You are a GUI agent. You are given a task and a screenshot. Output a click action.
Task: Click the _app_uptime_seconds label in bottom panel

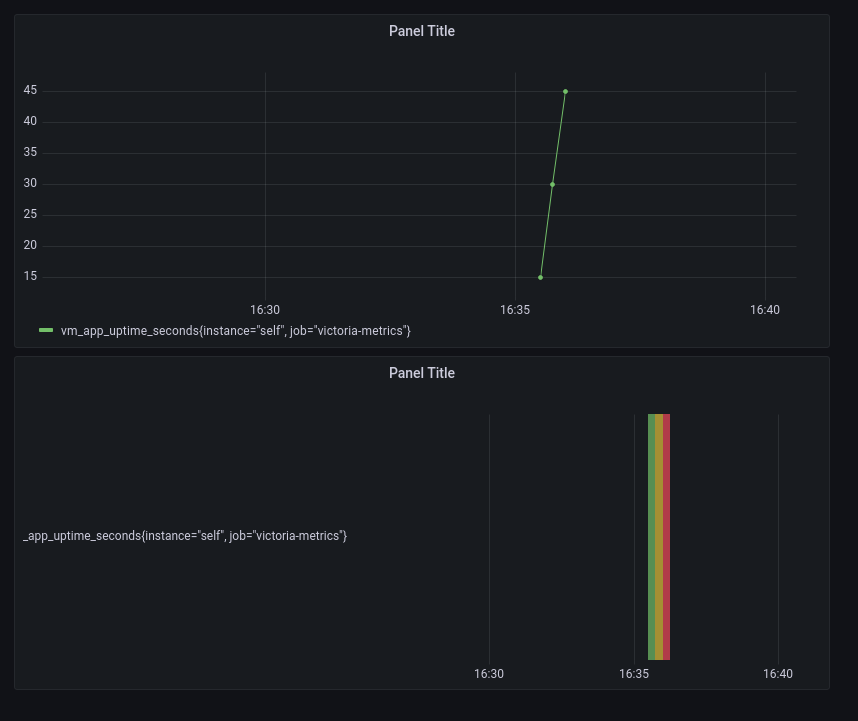tap(184, 536)
